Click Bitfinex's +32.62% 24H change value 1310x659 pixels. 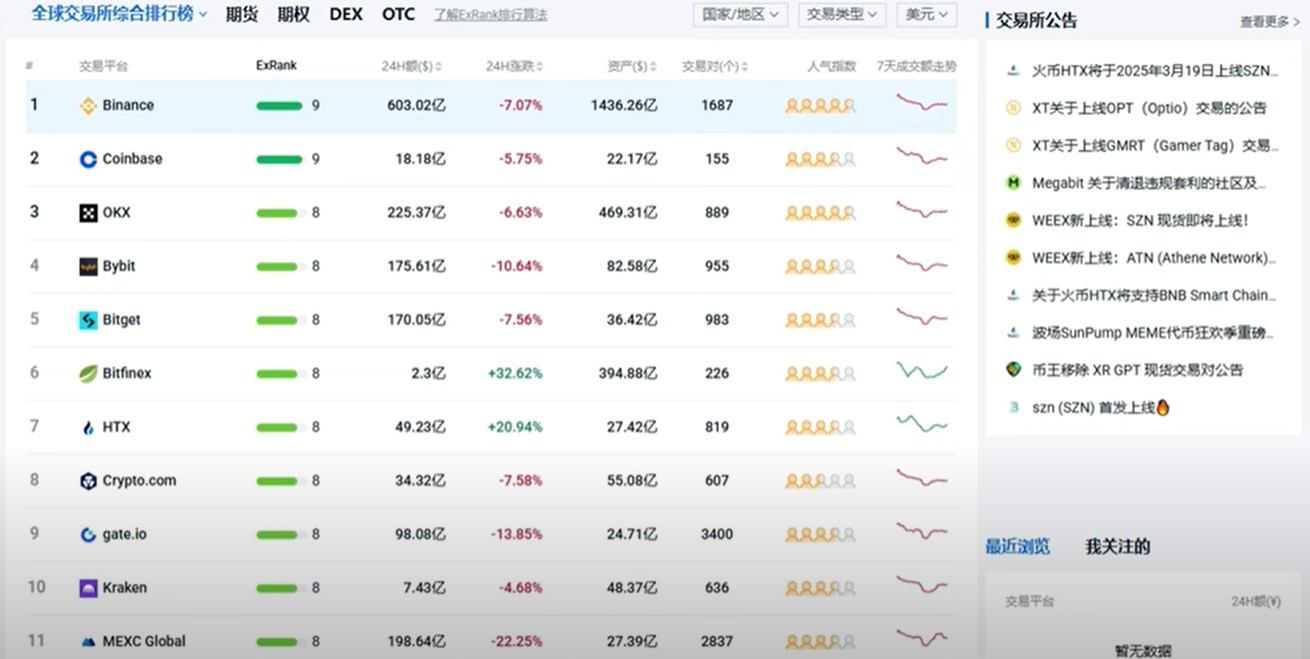[515, 373]
